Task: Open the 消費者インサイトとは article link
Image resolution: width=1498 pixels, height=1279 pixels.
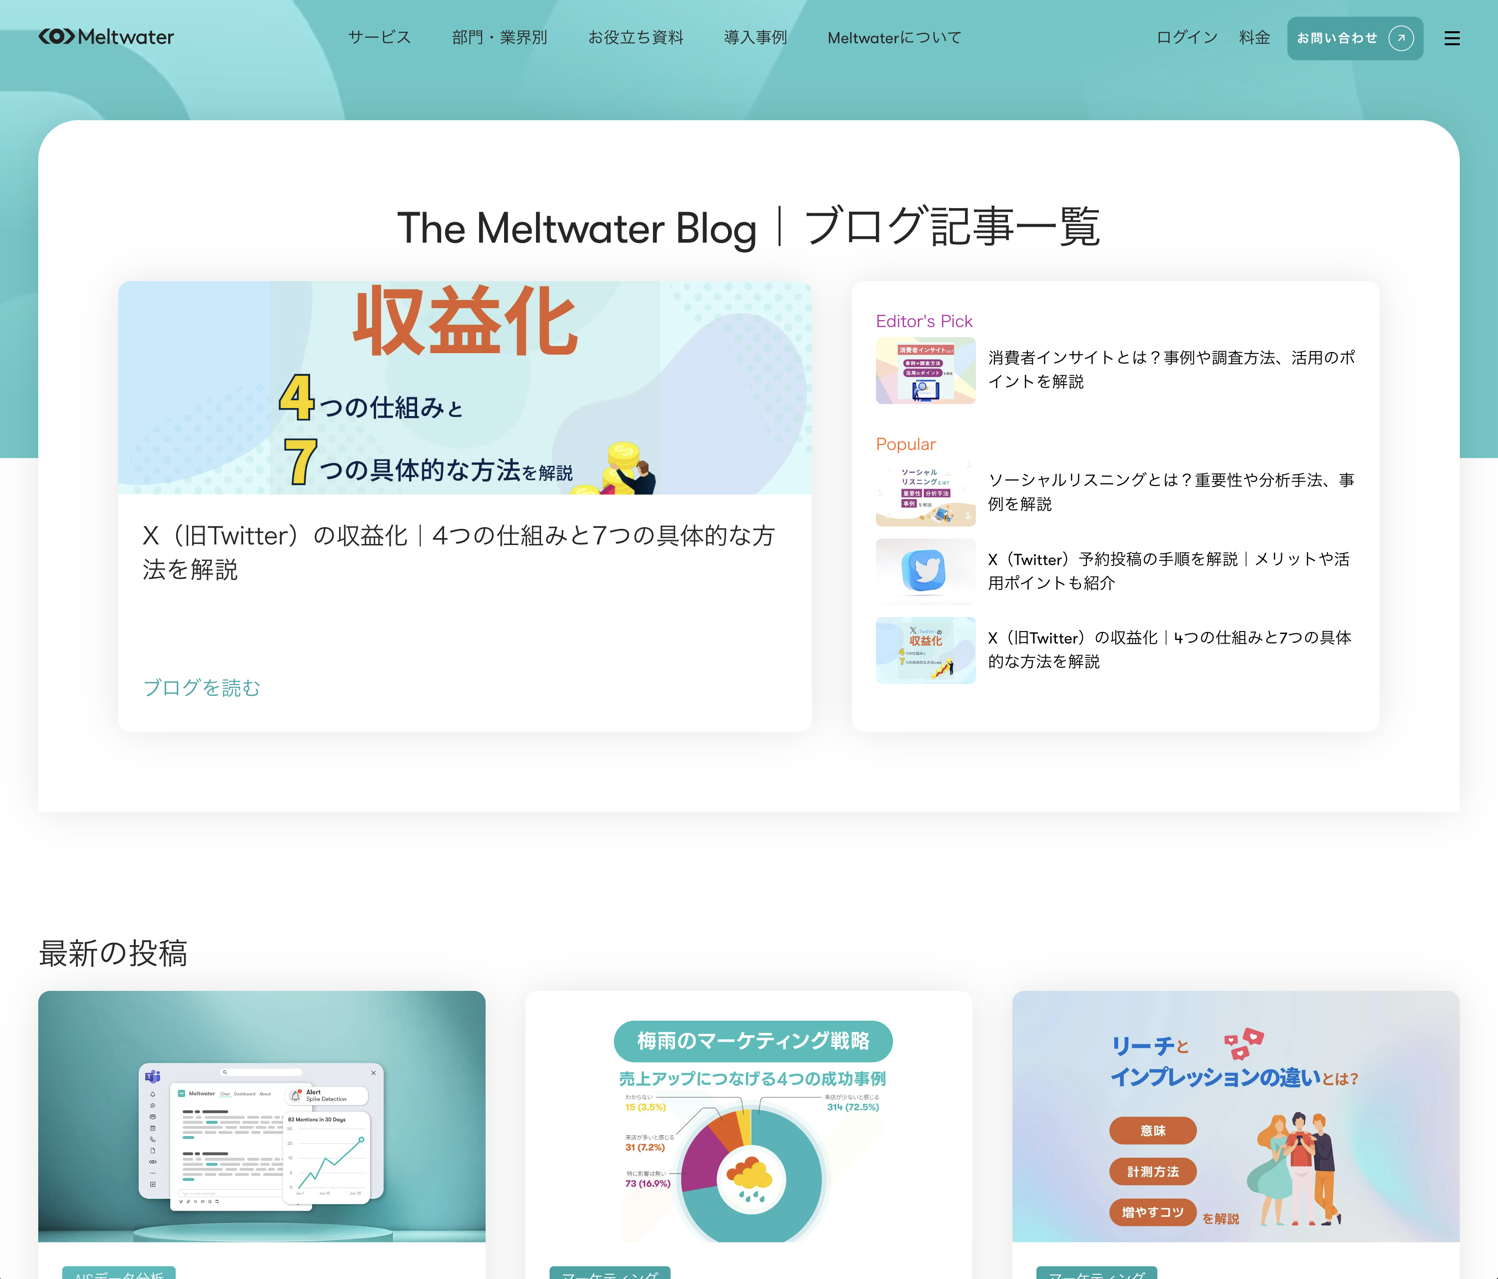Action: pyautogui.click(x=1172, y=370)
